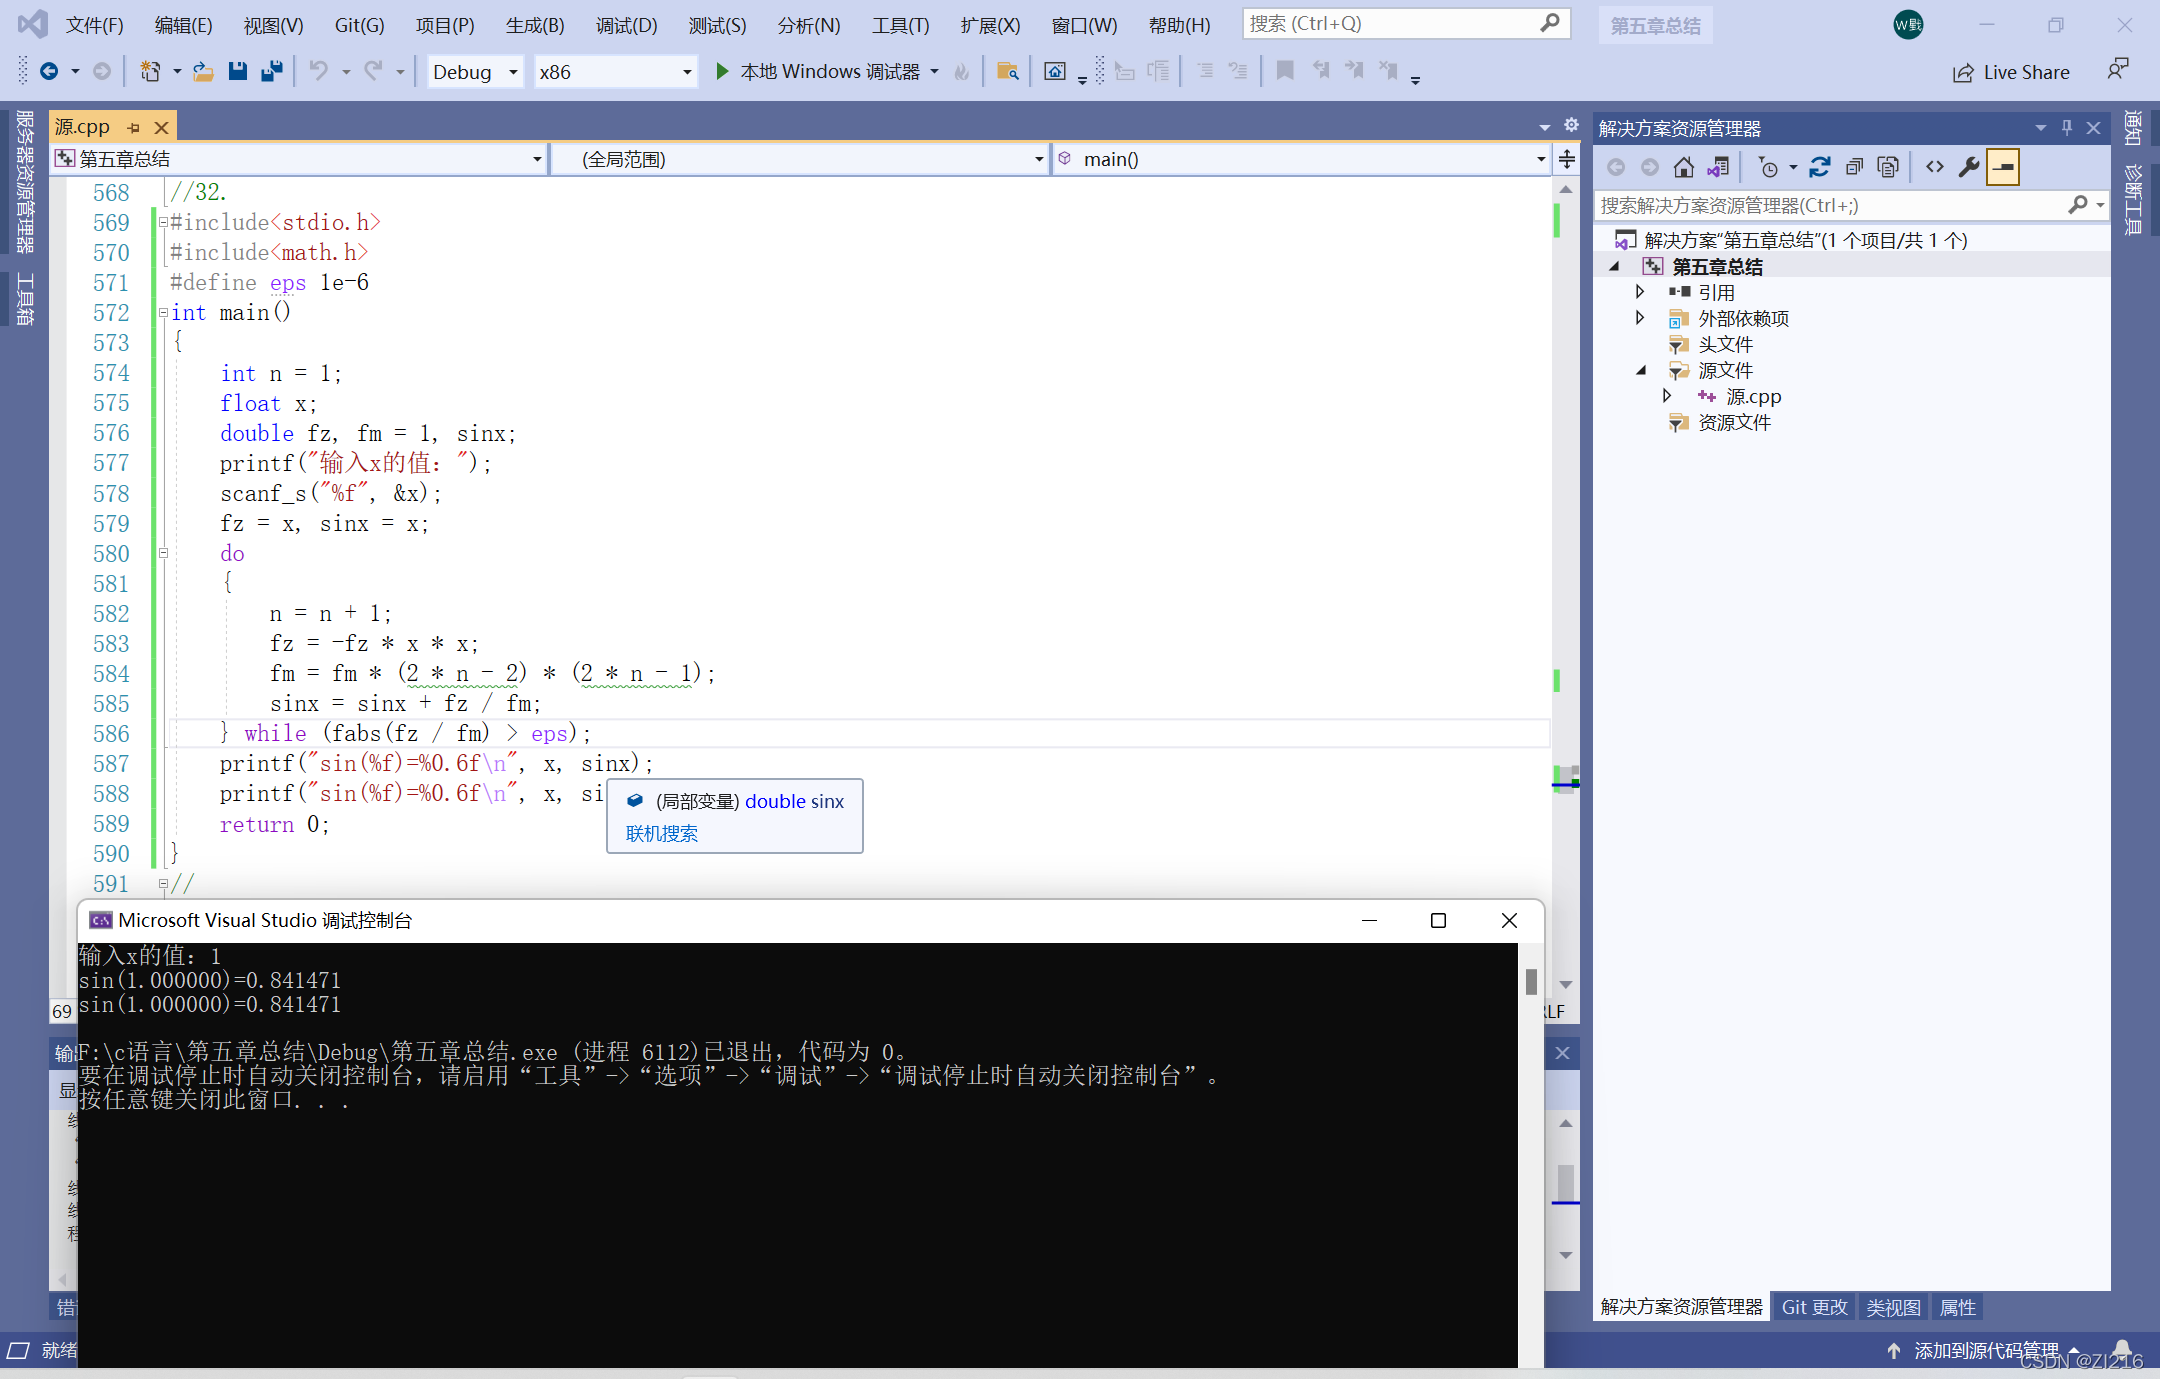The image size is (2160, 1379).
Task: Open the 生成(B) menu
Action: (535, 25)
